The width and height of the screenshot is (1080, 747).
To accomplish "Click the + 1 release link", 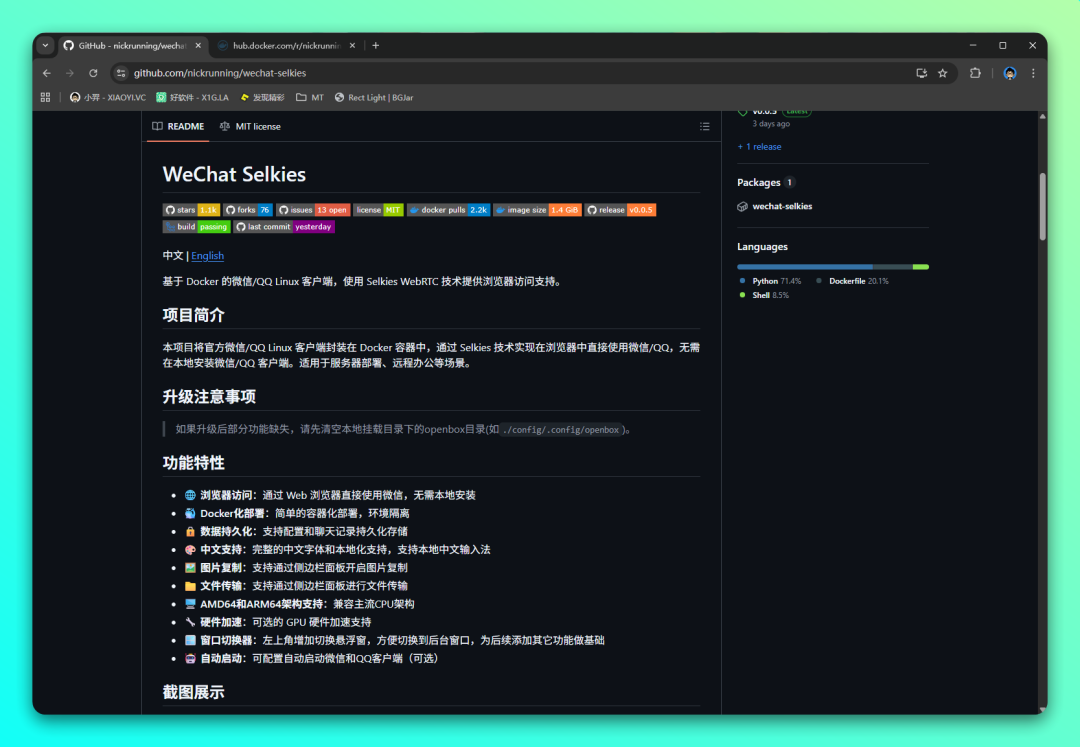I will tap(759, 146).
